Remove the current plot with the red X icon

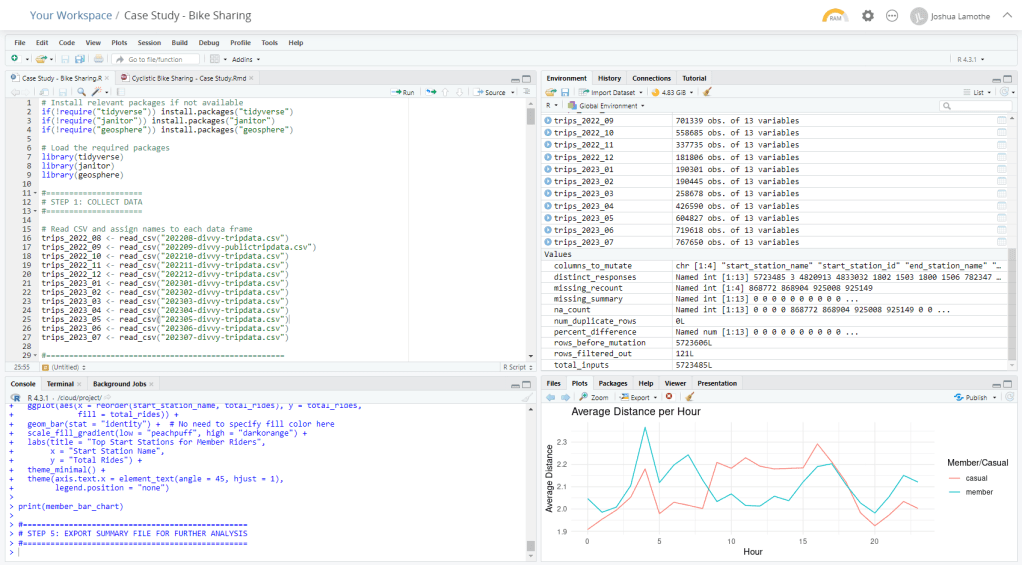point(669,397)
